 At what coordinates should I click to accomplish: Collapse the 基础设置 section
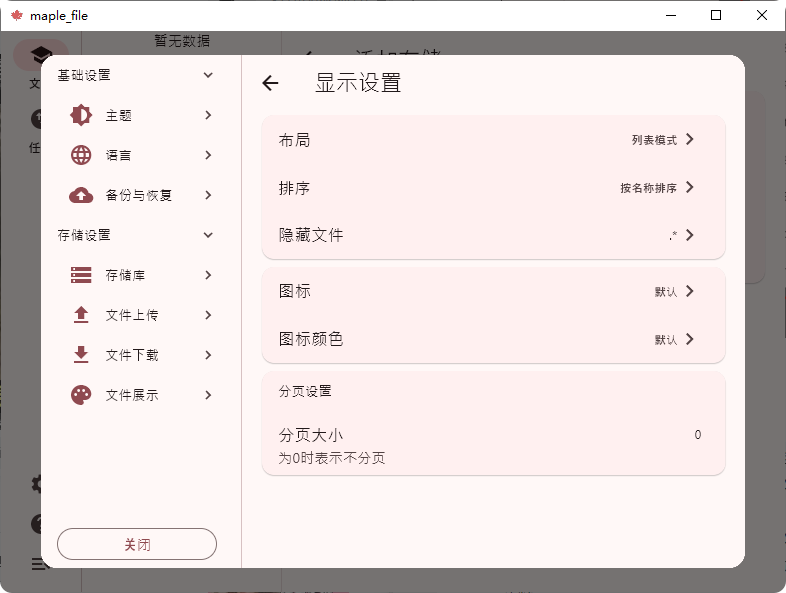click(x=208, y=75)
